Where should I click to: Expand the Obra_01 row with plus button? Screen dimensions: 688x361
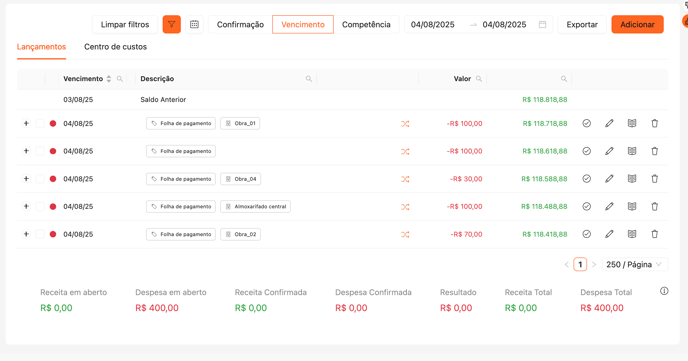point(26,123)
